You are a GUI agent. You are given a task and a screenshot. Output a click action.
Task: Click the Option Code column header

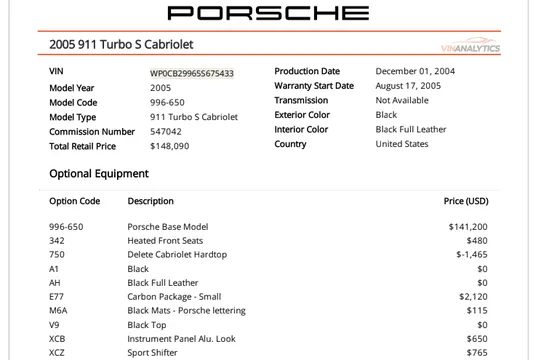tap(75, 201)
